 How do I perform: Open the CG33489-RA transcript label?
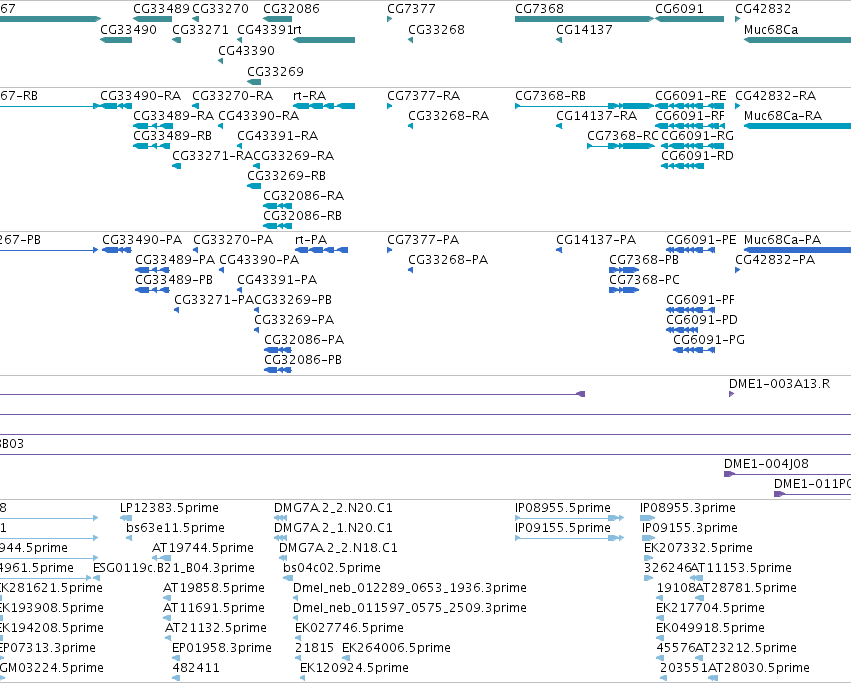174,116
